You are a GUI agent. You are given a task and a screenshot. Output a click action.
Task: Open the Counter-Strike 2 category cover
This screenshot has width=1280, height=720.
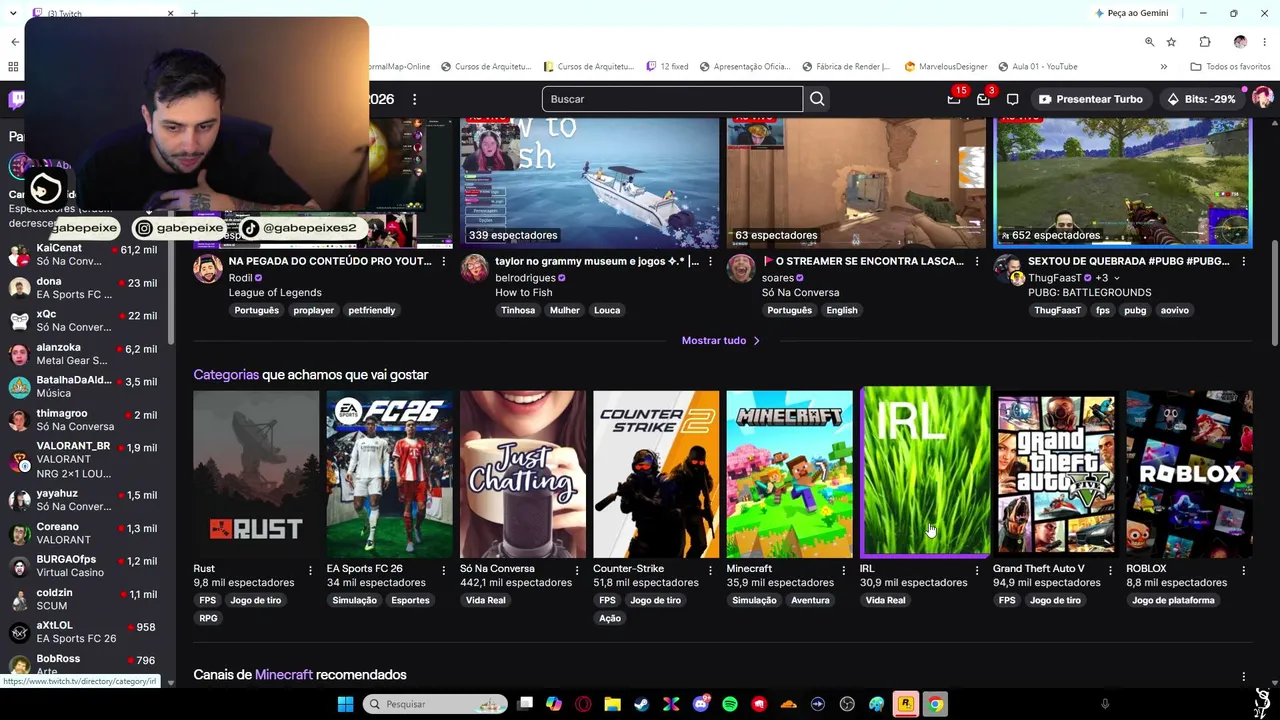(x=656, y=474)
